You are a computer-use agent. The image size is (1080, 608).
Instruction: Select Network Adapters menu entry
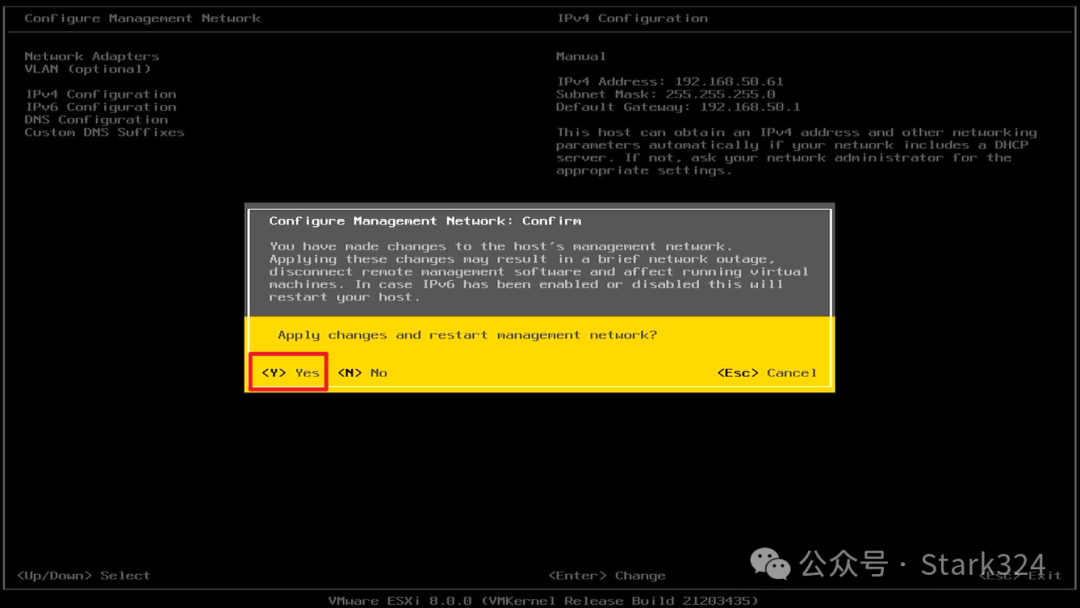(92, 56)
